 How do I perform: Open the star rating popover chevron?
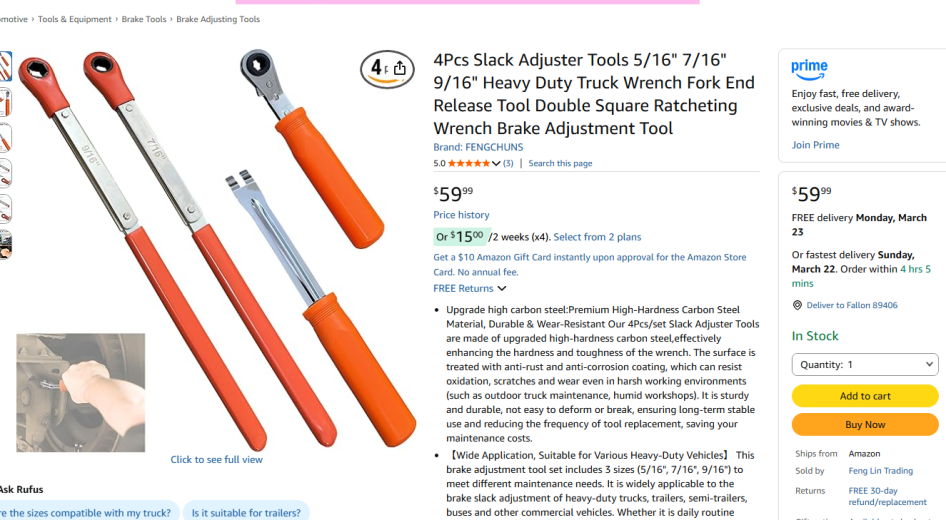click(496, 163)
